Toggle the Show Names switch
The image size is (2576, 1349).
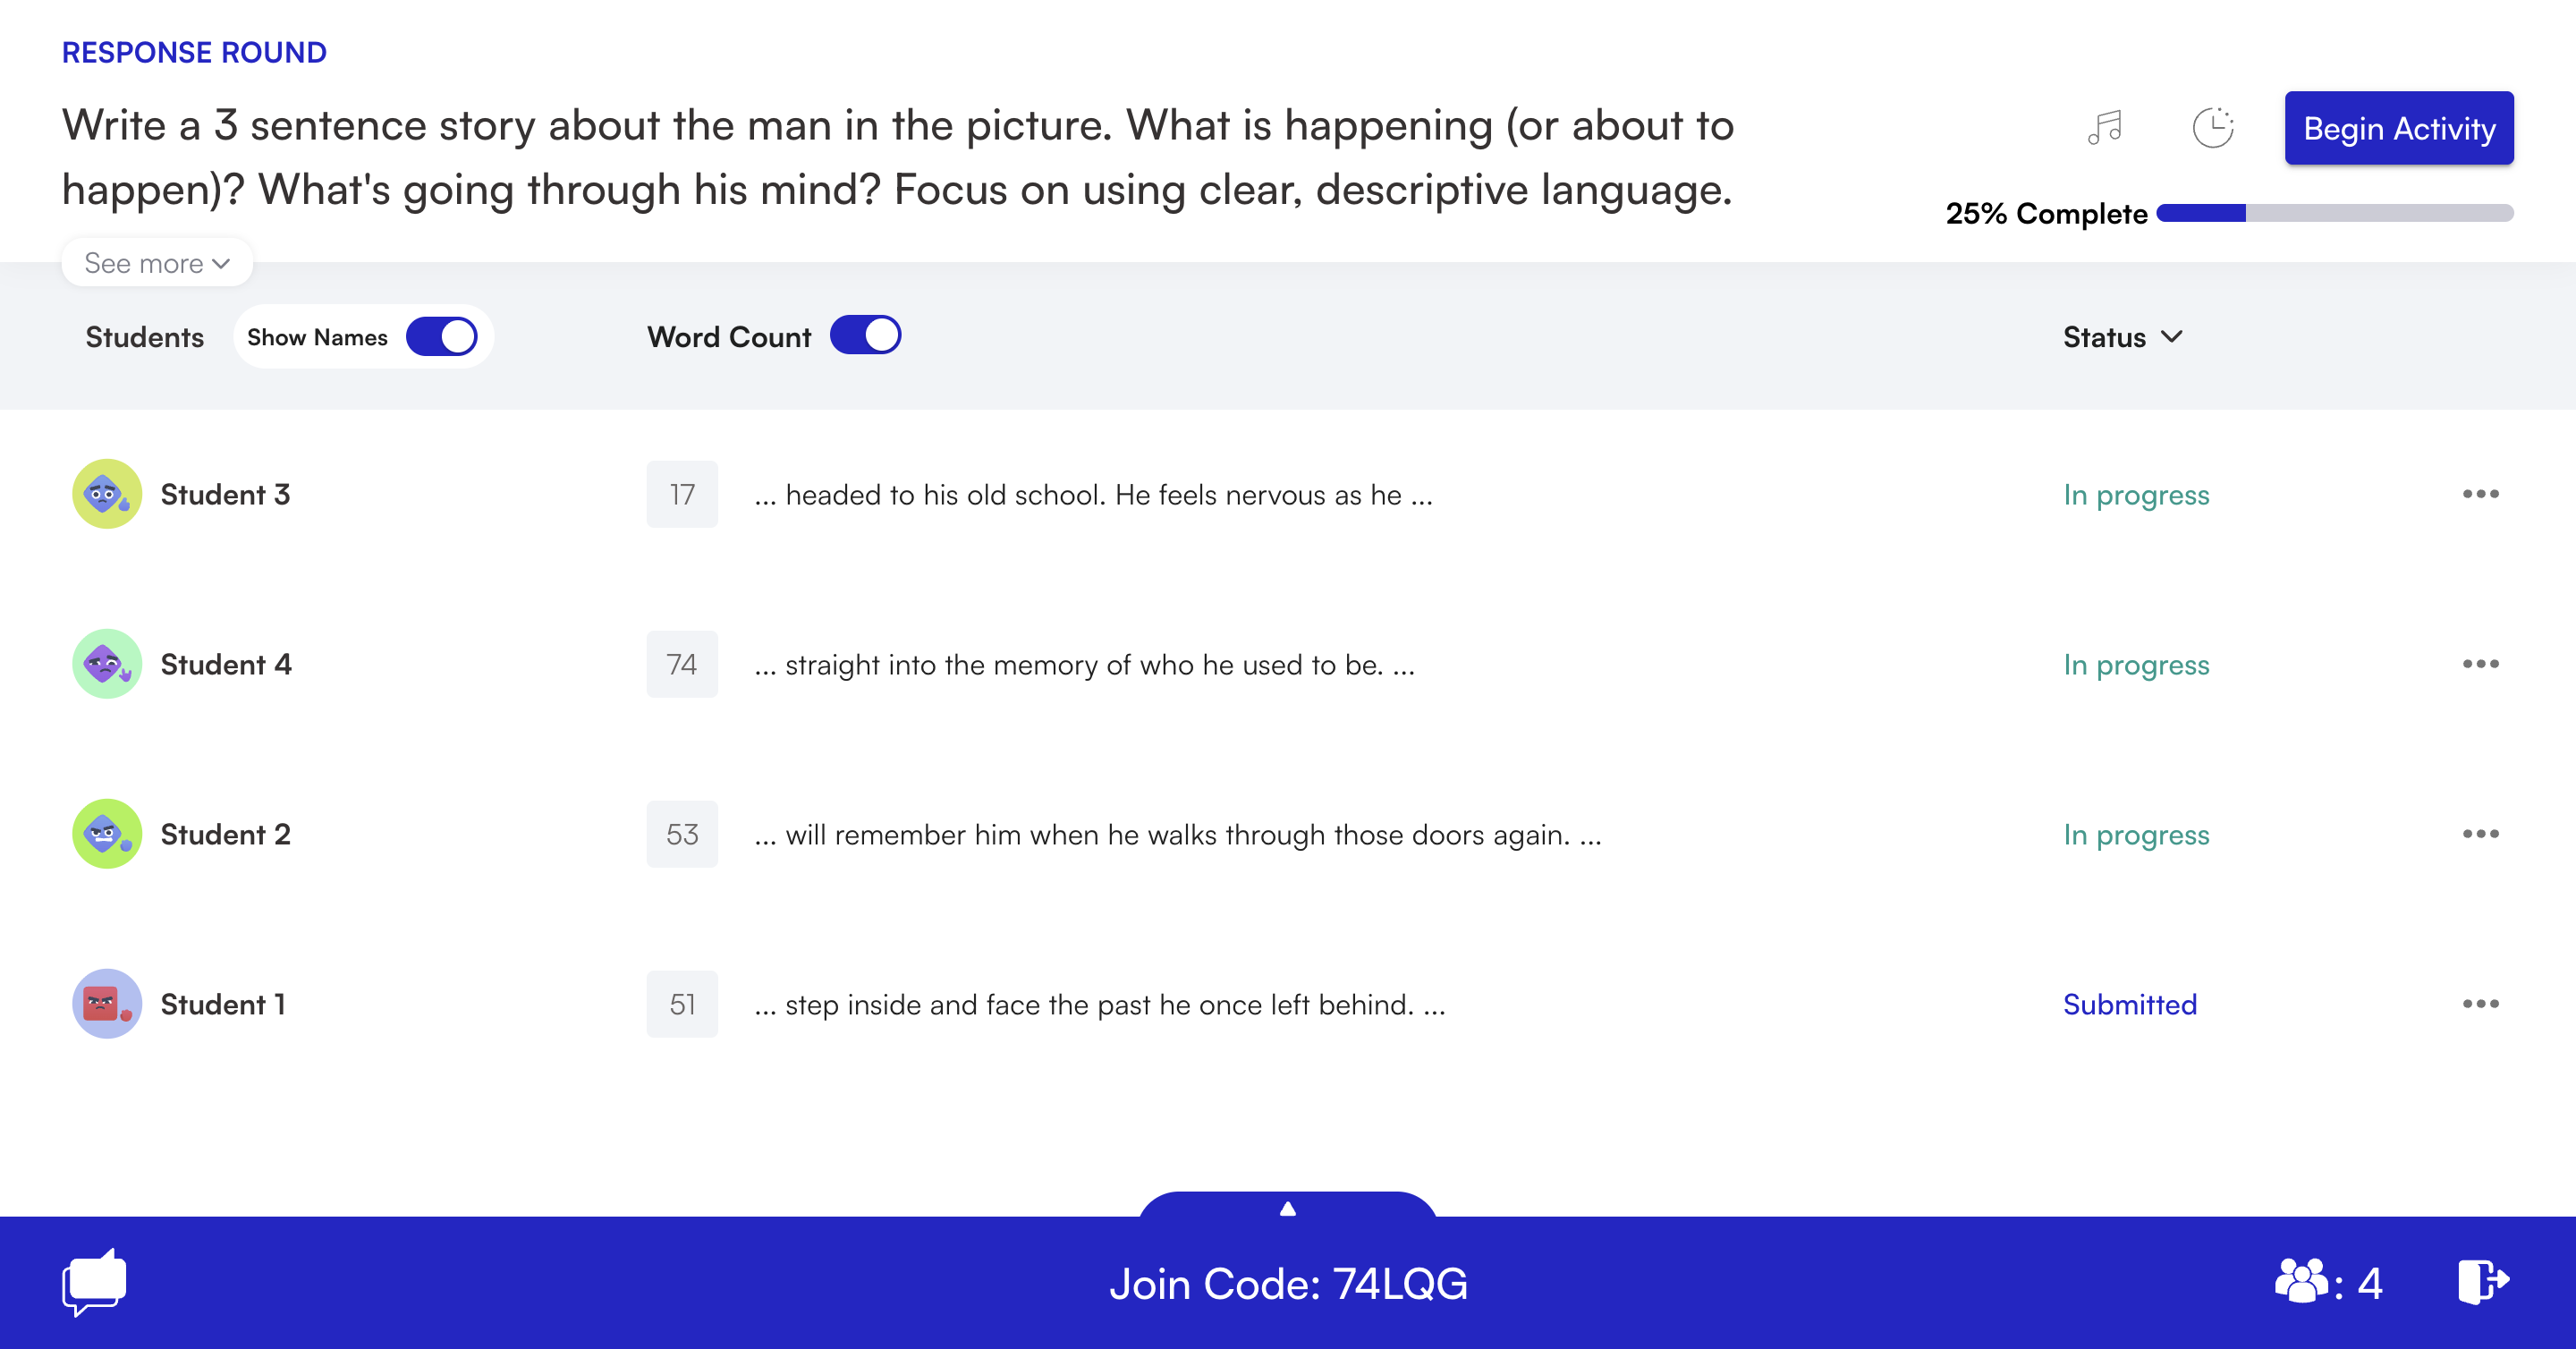pos(441,337)
